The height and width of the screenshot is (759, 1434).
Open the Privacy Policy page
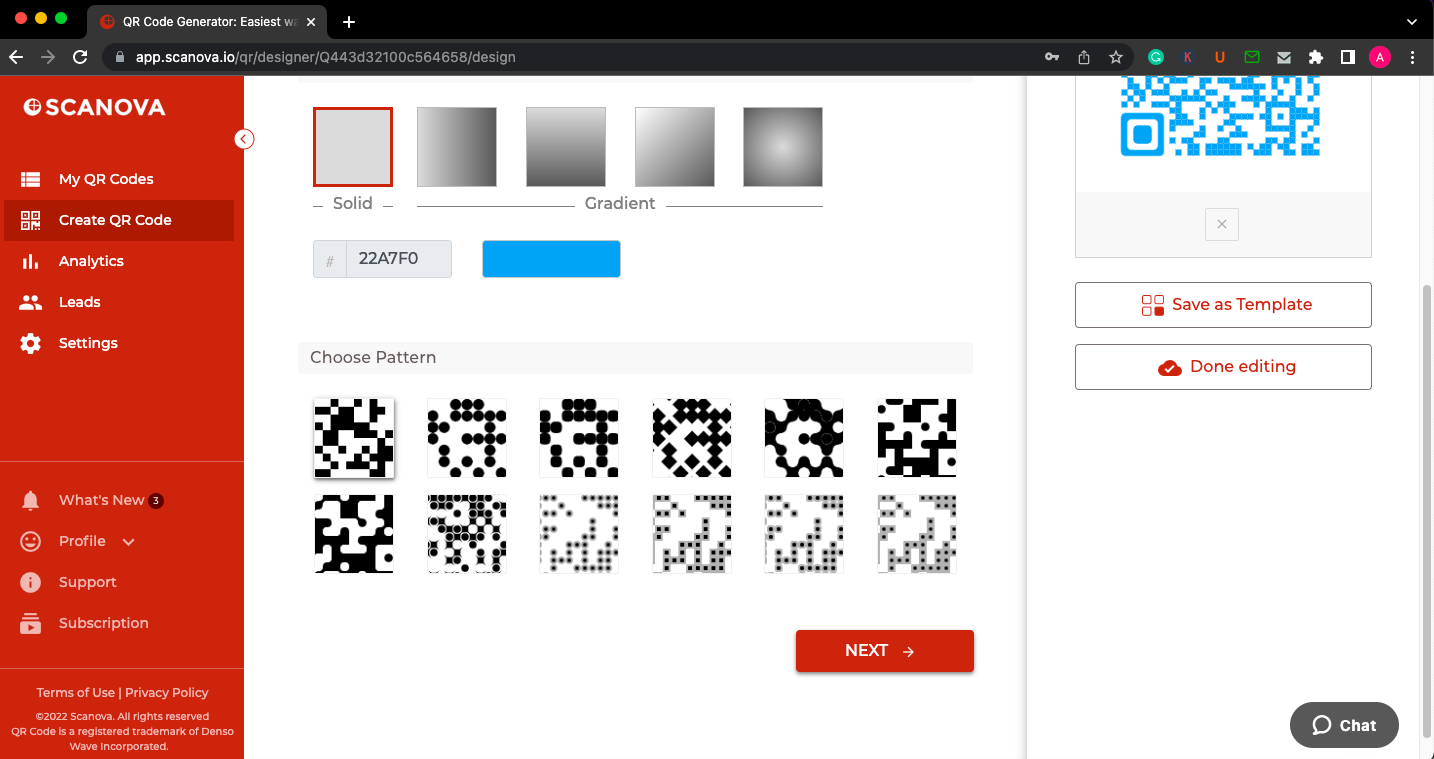click(x=166, y=692)
